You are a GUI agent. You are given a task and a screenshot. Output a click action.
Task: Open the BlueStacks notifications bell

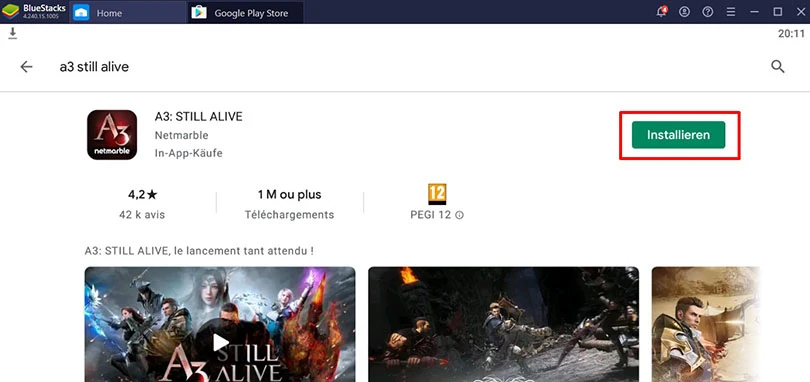coord(661,11)
